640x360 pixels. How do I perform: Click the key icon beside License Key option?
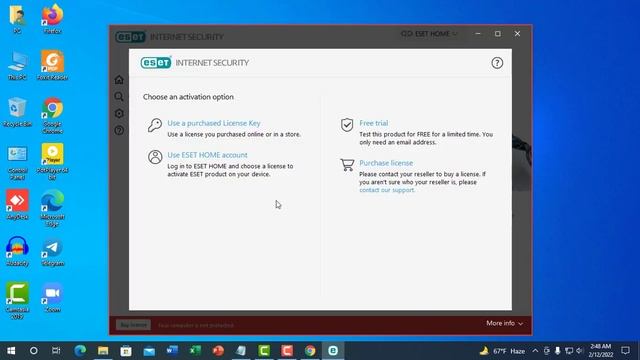click(x=155, y=125)
